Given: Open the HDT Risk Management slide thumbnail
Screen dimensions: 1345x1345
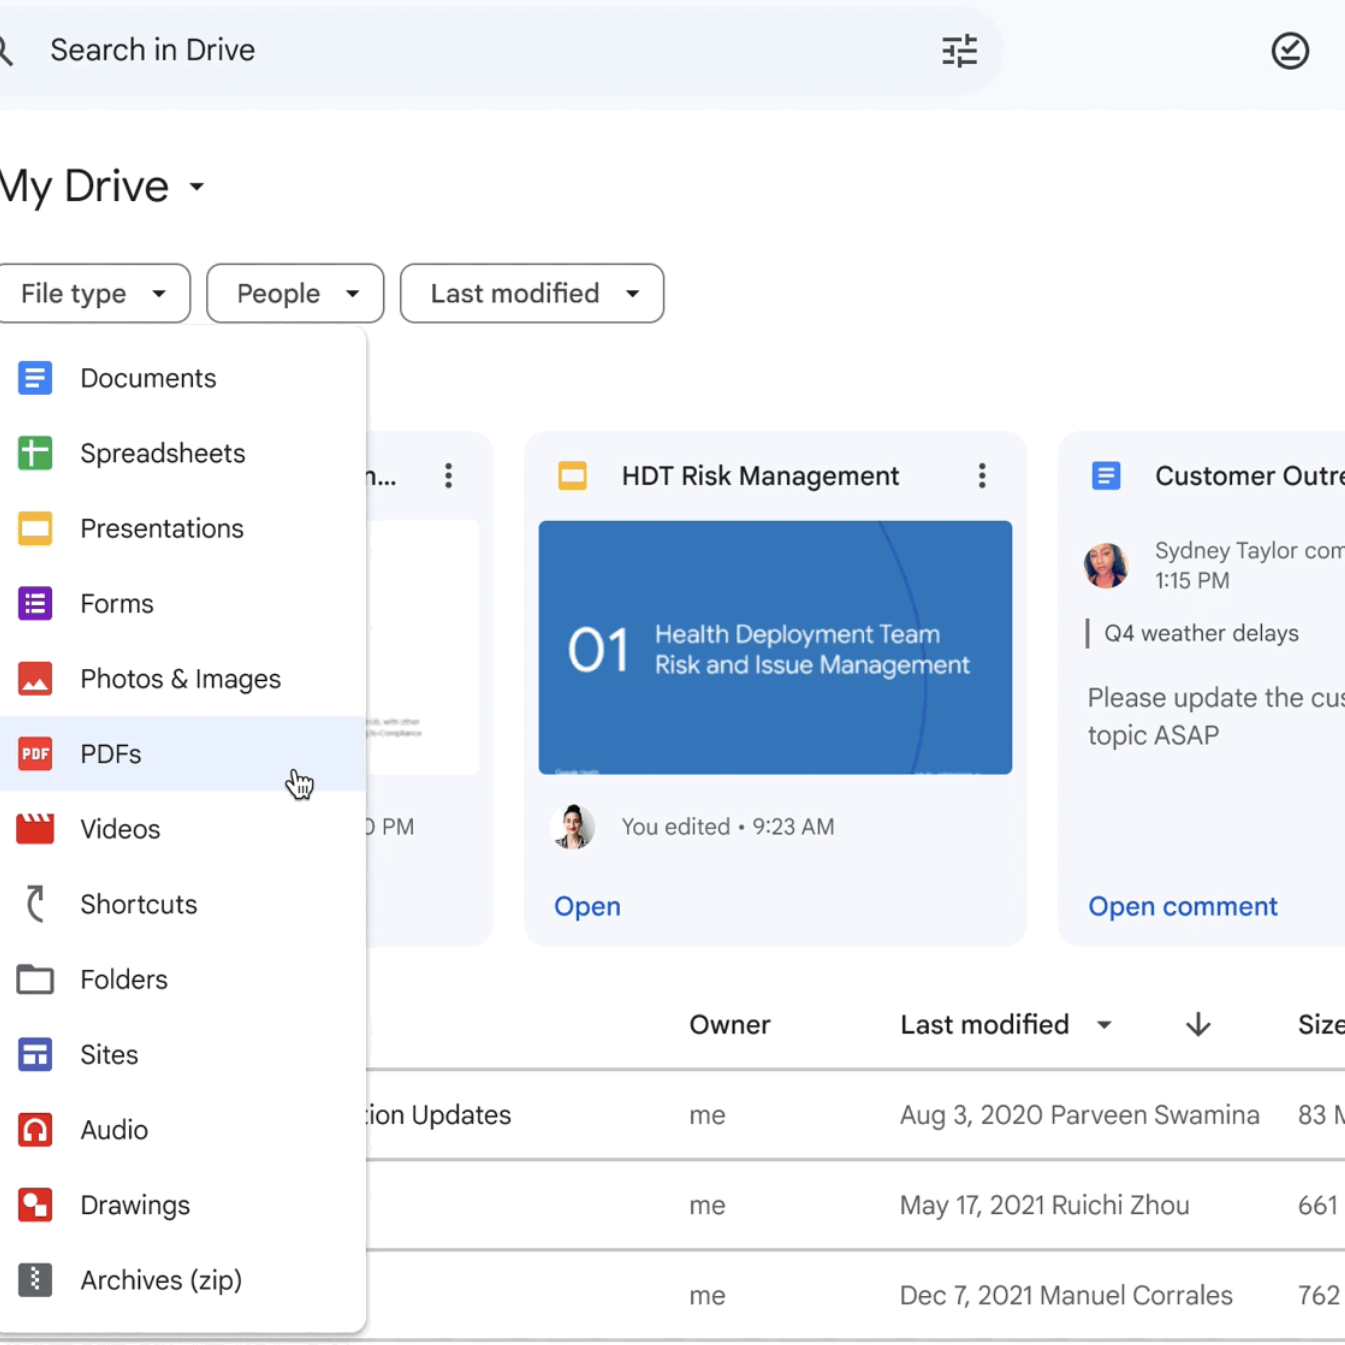Looking at the screenshot, I should click(x=775, y=647).
